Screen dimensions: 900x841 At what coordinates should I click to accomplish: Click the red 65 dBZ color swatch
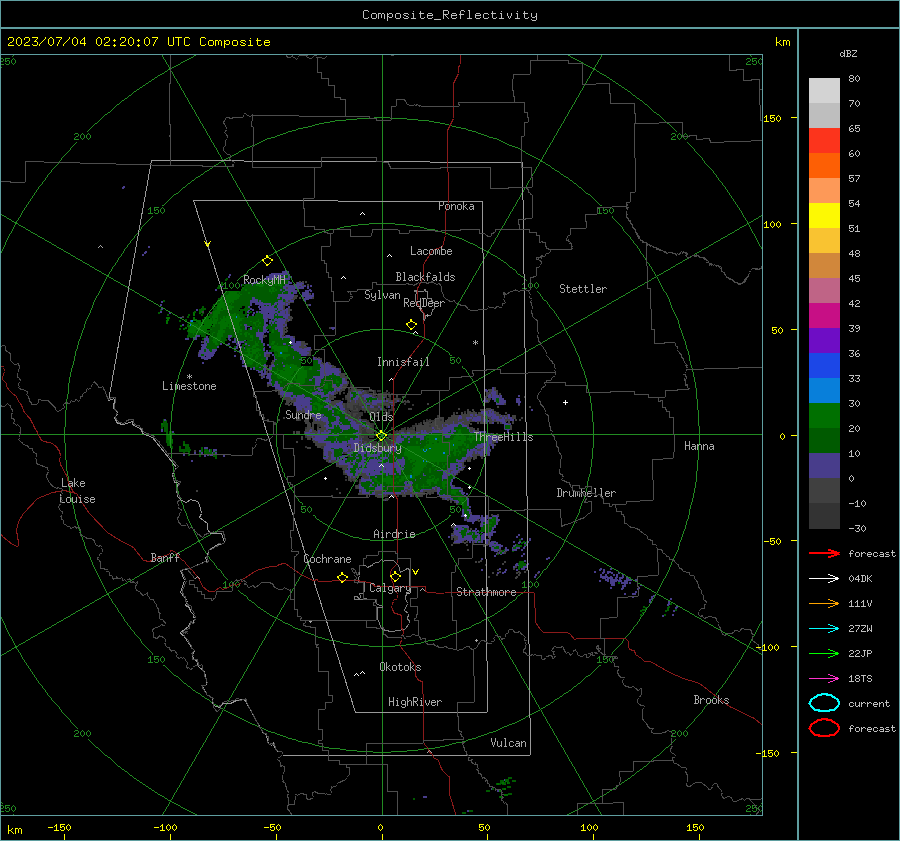point(824,141)
